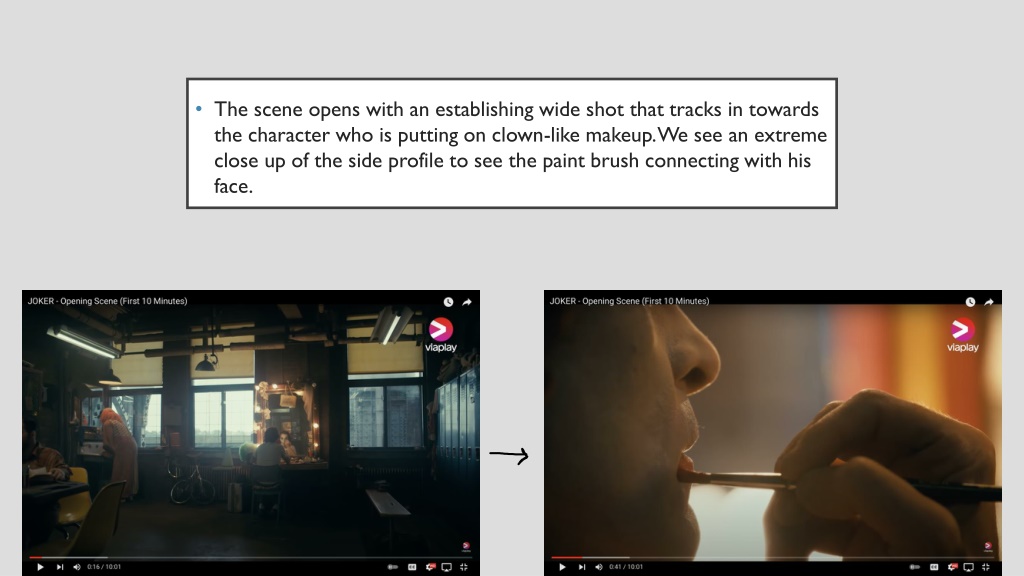Open settings gear in the right player
This screenshot has width=1024, height=576.
(x=952, y=567)
